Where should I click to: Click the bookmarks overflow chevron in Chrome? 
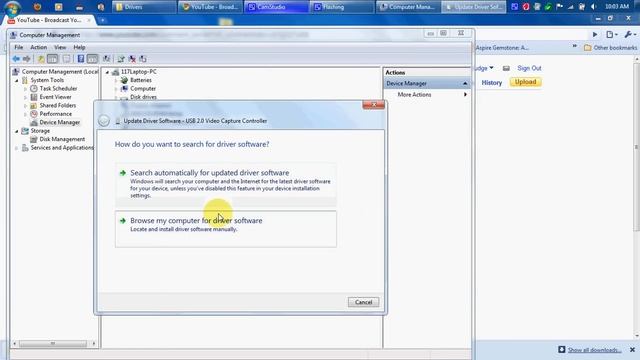coord(575,46)
